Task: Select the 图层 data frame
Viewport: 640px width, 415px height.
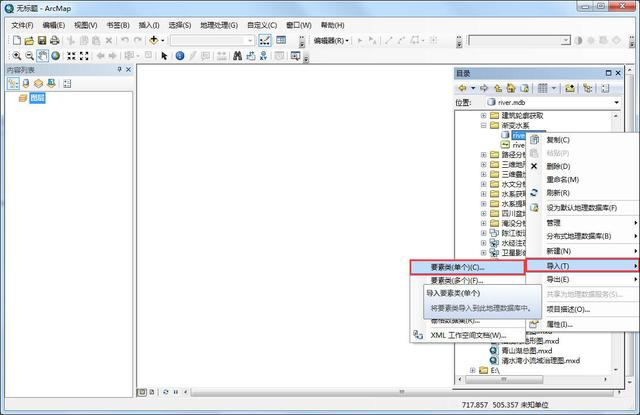Action: (37, 98)
